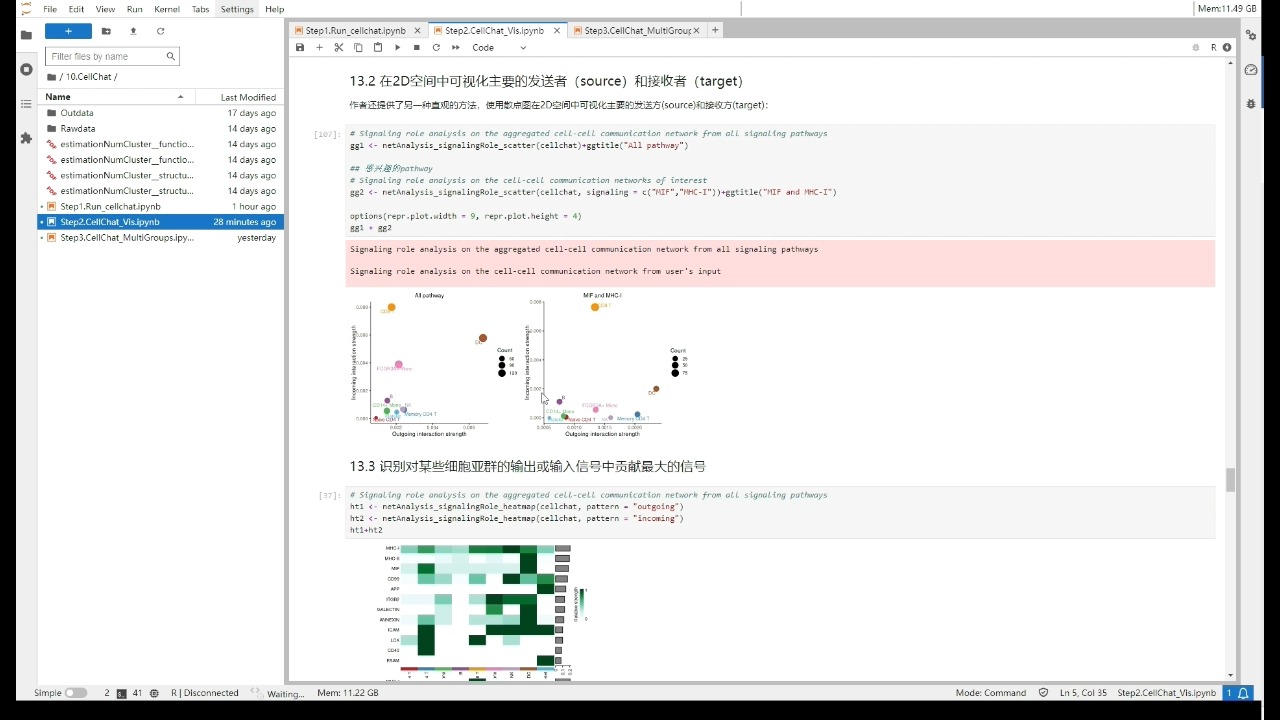Image resolution: width=1280 pixels, height=720 pixels.
Task: Insert a cell below with the plus icon
Action: [319, 47]
